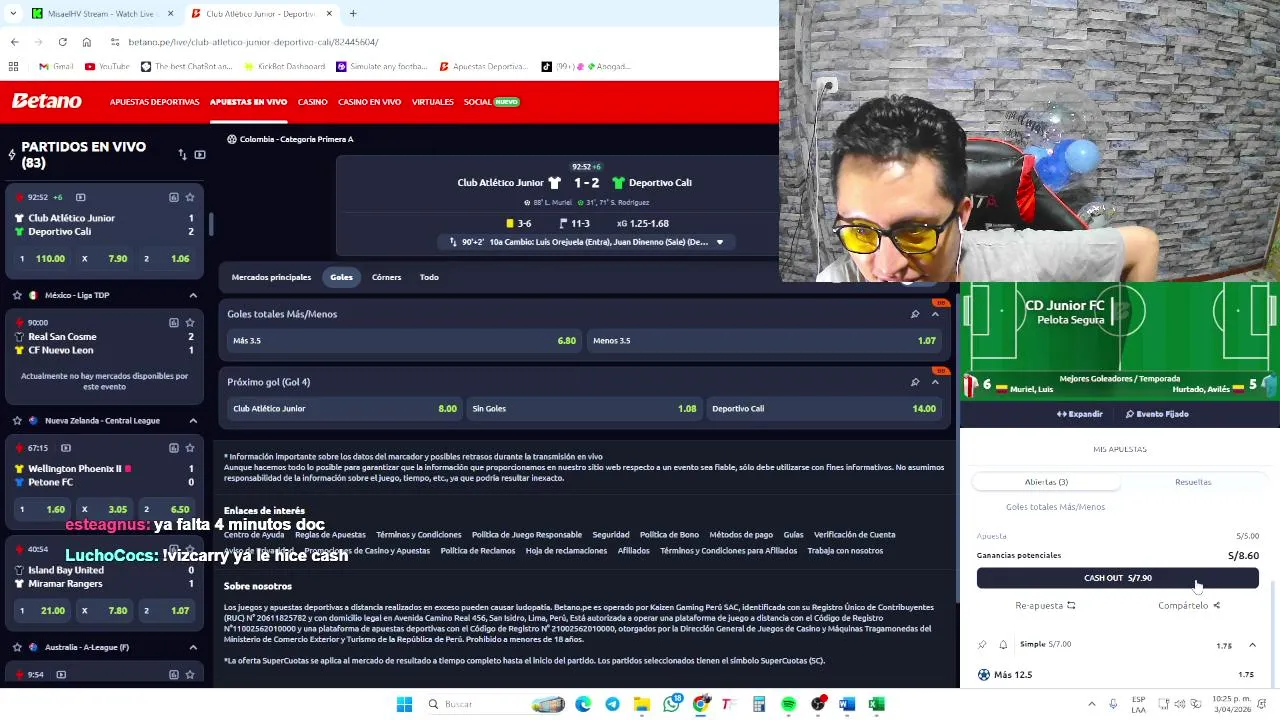Open Apuestas Deportivas menu
The image size is (1280, 720).
pyautogui.click(x=154, y=102)
